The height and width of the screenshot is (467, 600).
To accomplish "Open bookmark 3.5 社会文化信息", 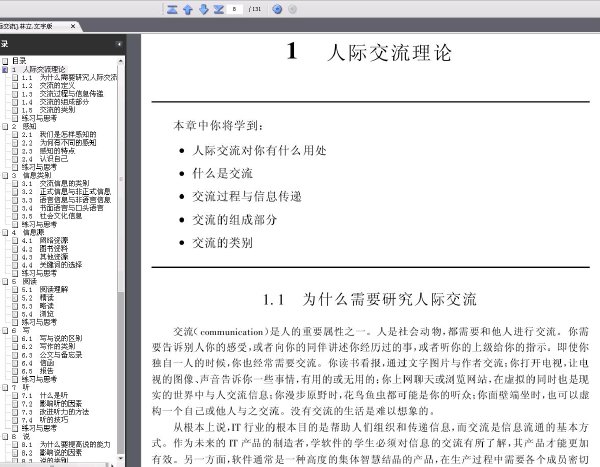I will 52,216.
